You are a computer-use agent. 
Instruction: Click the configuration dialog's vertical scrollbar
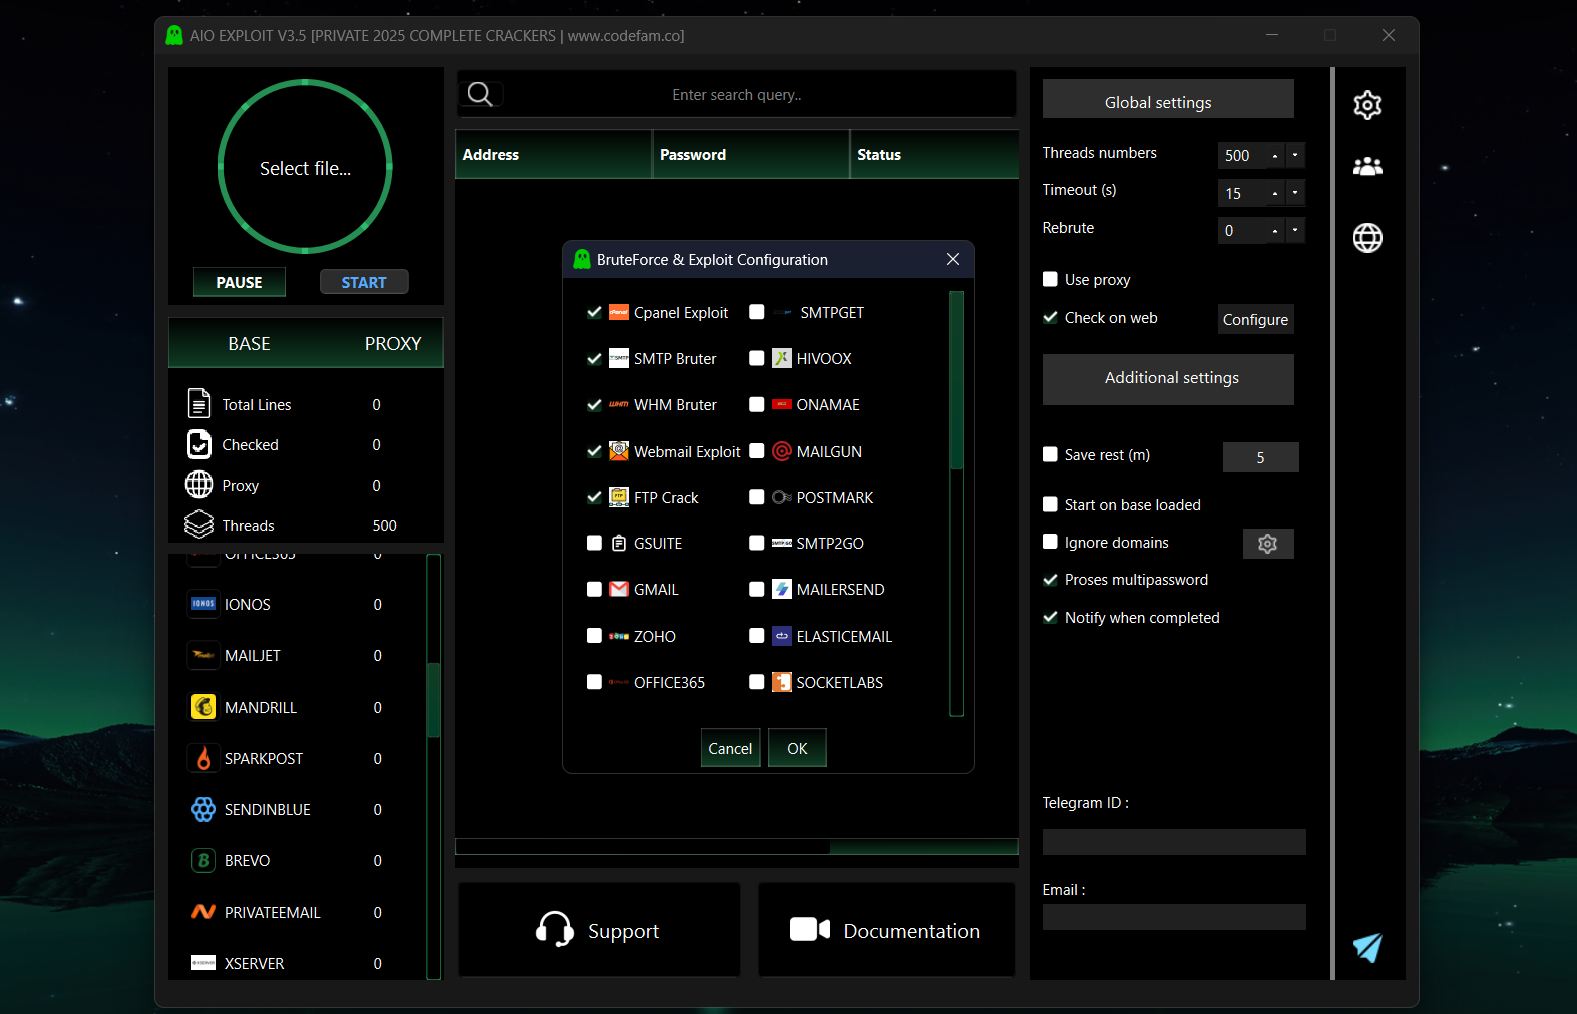pyautogui.click(x=956, y=504)
